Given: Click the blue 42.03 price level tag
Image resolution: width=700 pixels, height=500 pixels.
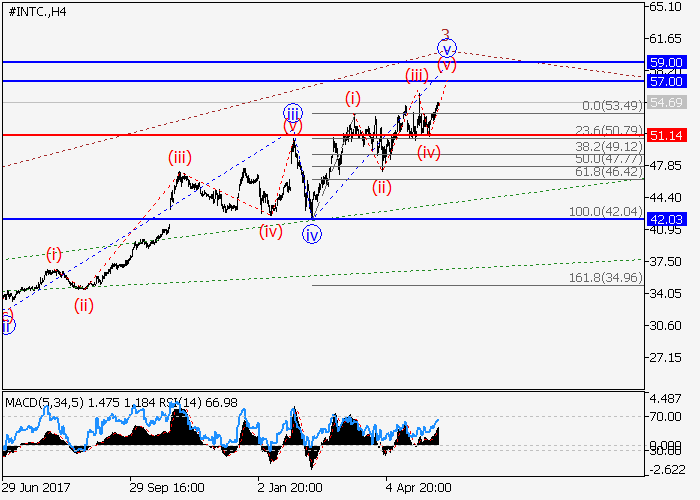Looking at the screenshot, I should click(666, 219).
